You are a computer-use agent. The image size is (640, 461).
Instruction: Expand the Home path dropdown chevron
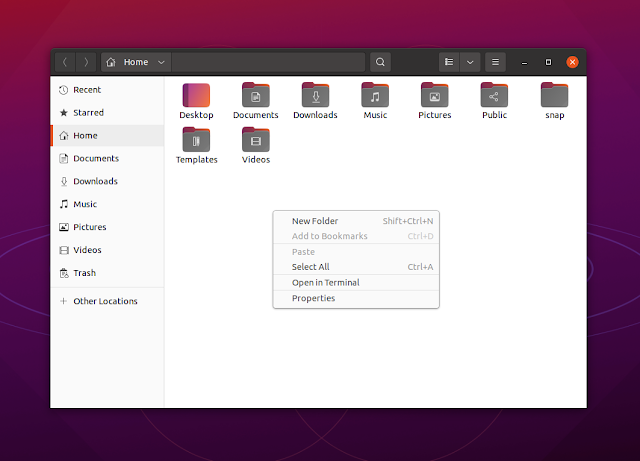click(161, 62)
